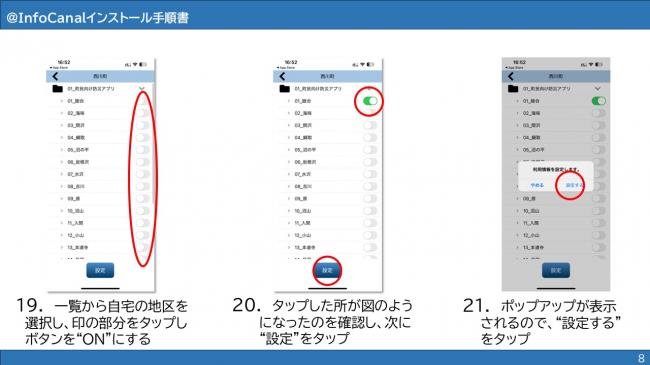Screen dimensions: 650x365
Task: Select the 13 district row label in step 19 phone
Action: tap(78, 248)
